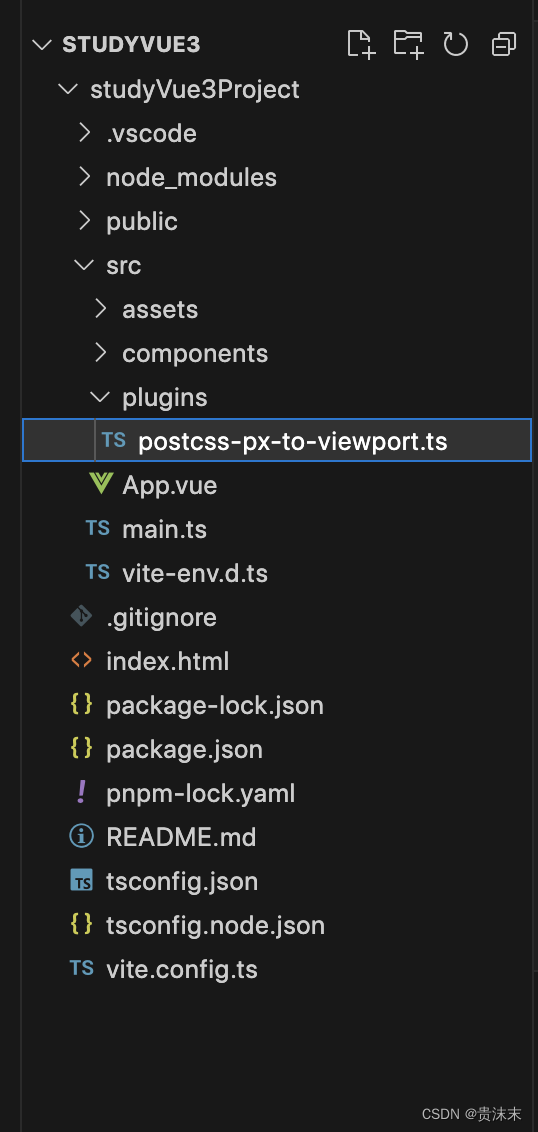
Task: Click the New Folder icon
Action: tap(408, 45)
